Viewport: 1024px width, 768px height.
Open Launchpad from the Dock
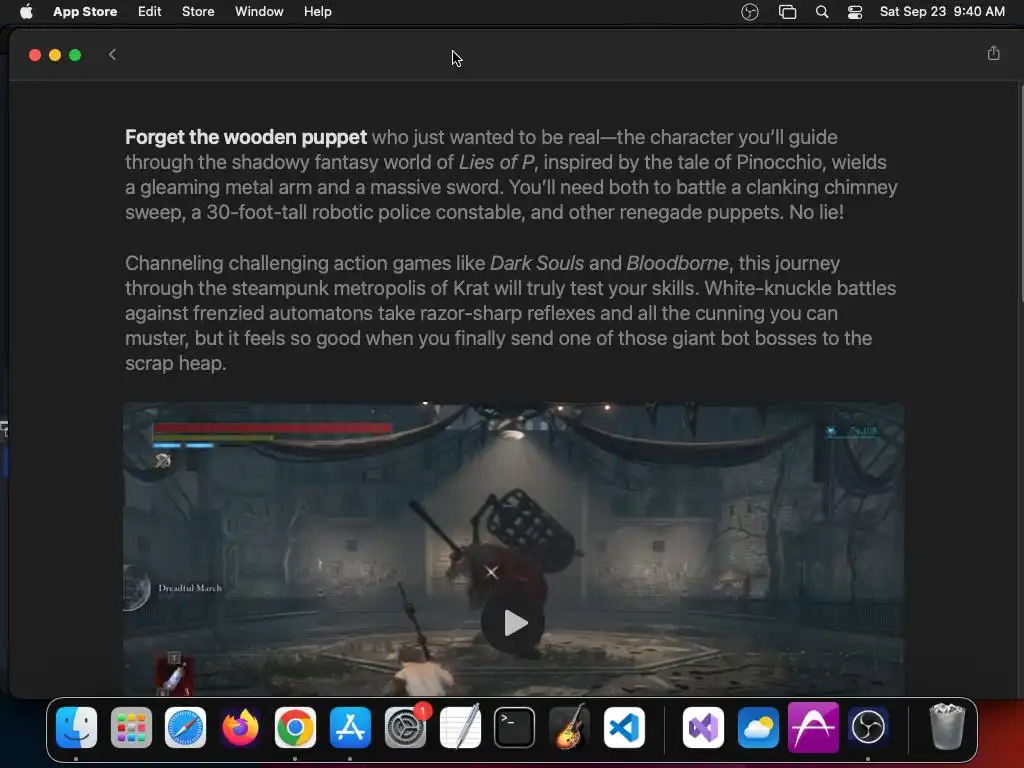click(131, 728)
